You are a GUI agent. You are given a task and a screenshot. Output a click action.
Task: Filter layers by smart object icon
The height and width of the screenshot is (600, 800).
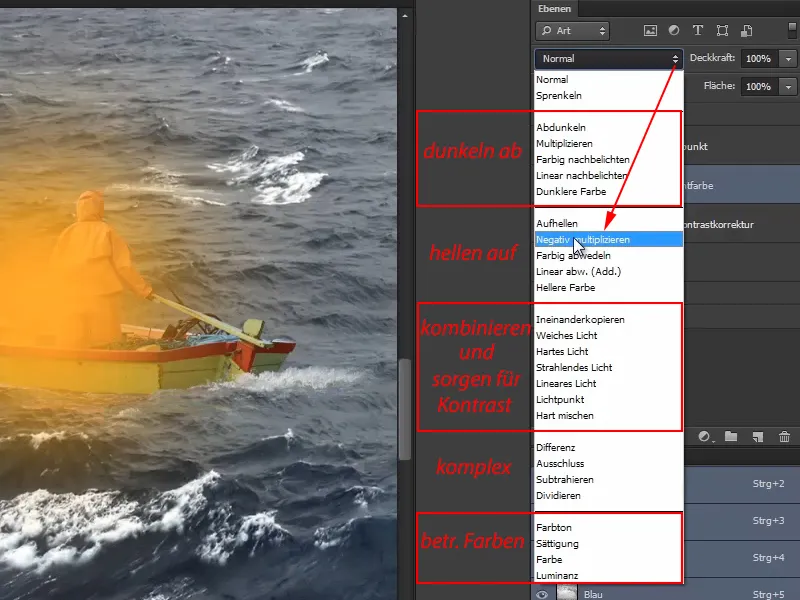746,31
